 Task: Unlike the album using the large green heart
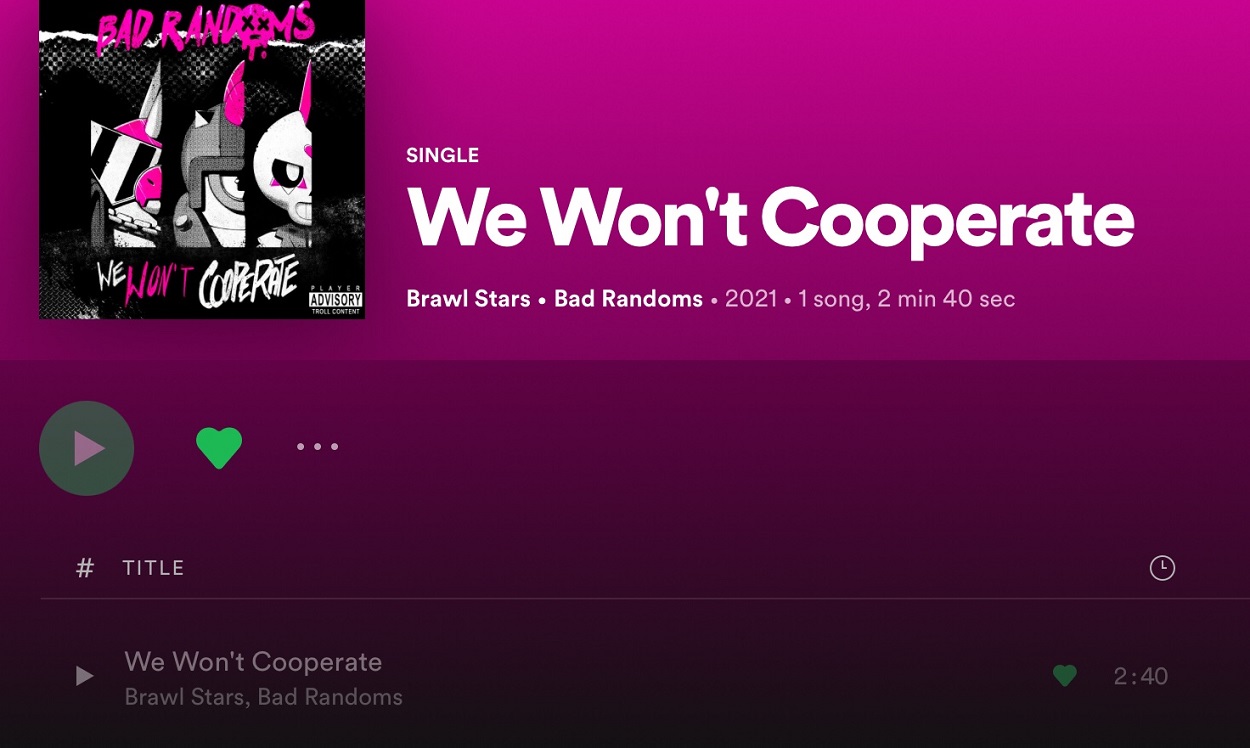(x=219, y=447)
